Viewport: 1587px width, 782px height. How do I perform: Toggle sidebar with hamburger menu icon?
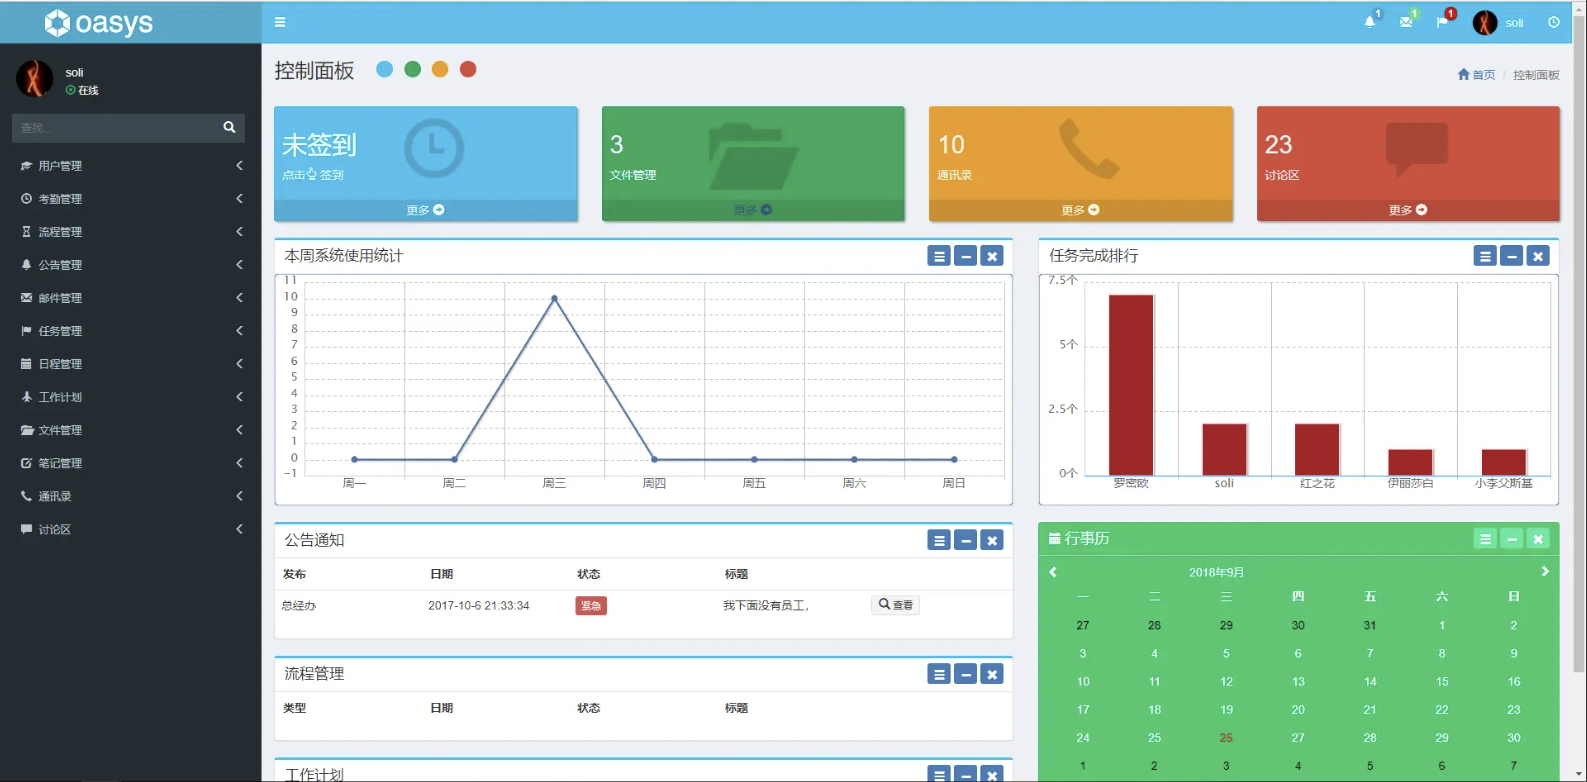tap(280, 22)
